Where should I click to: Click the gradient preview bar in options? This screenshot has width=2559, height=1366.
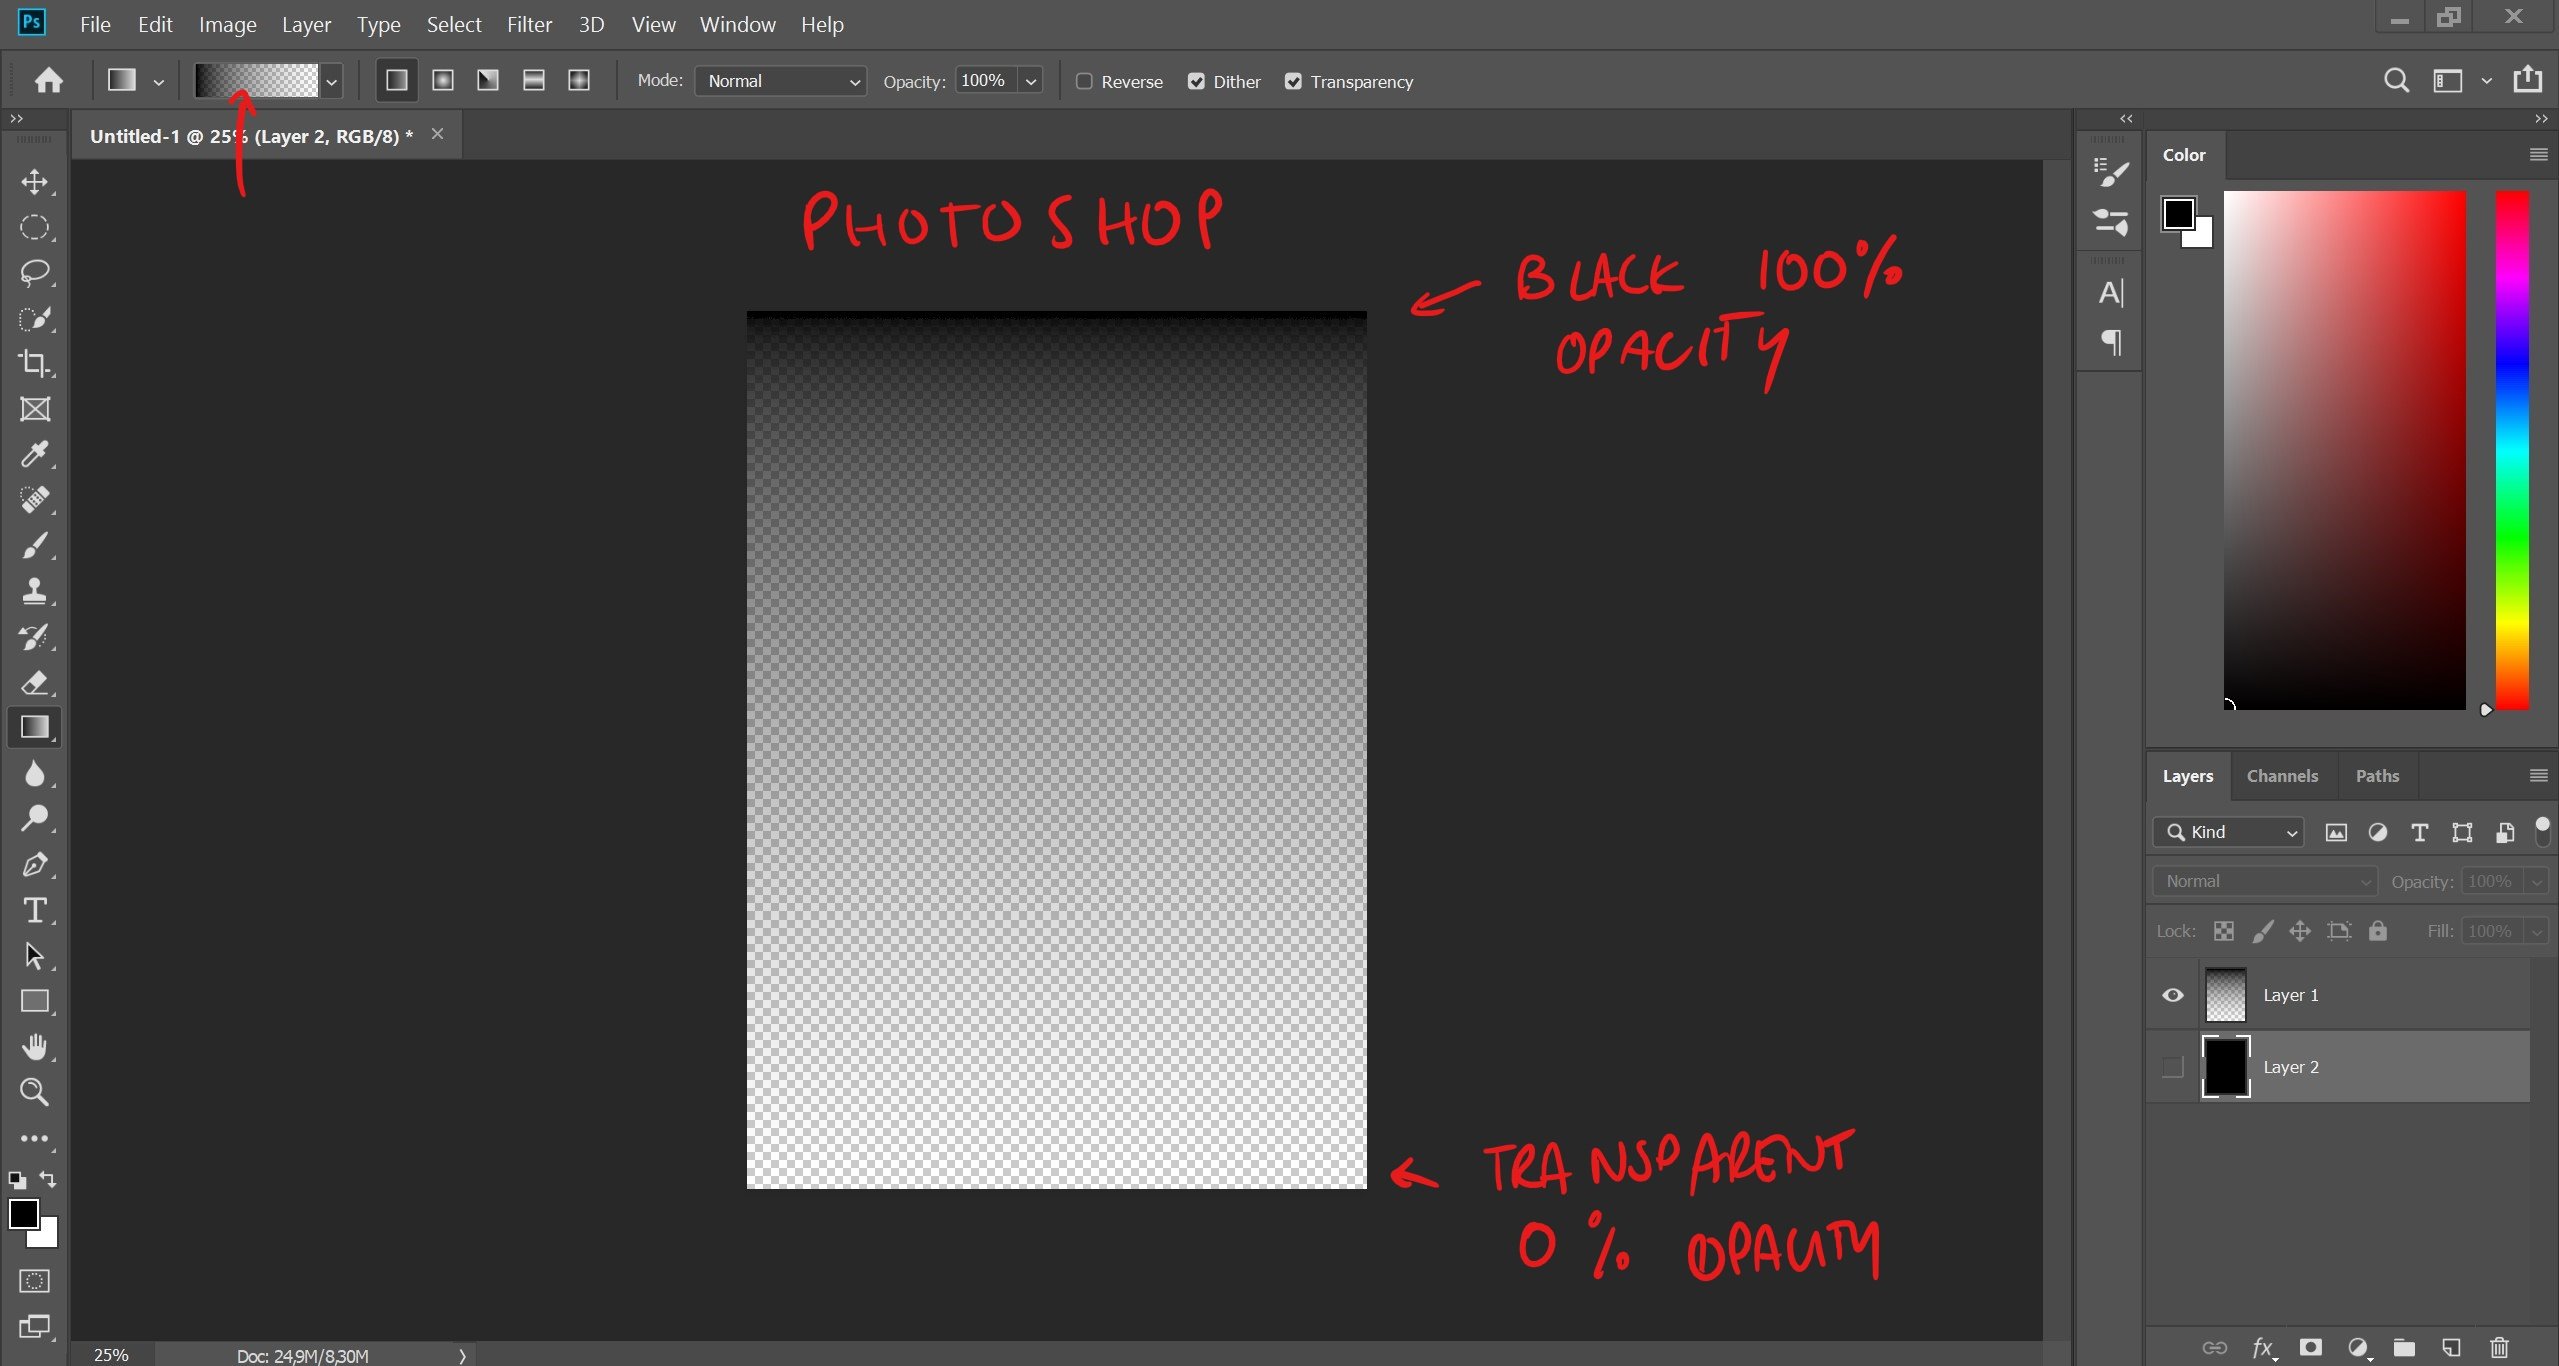click(x=257, y=81)
